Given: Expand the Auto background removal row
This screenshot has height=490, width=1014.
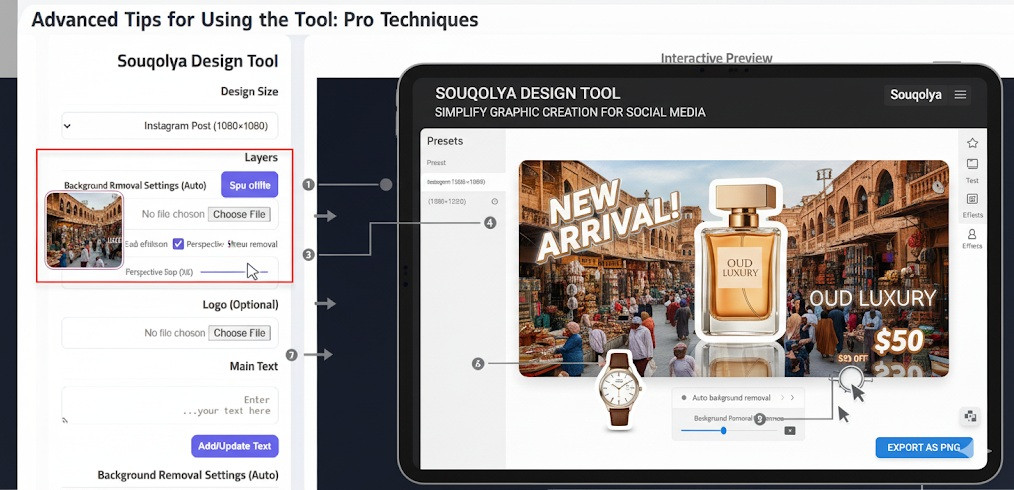Looking at the screenshot, I should [738, 398].
